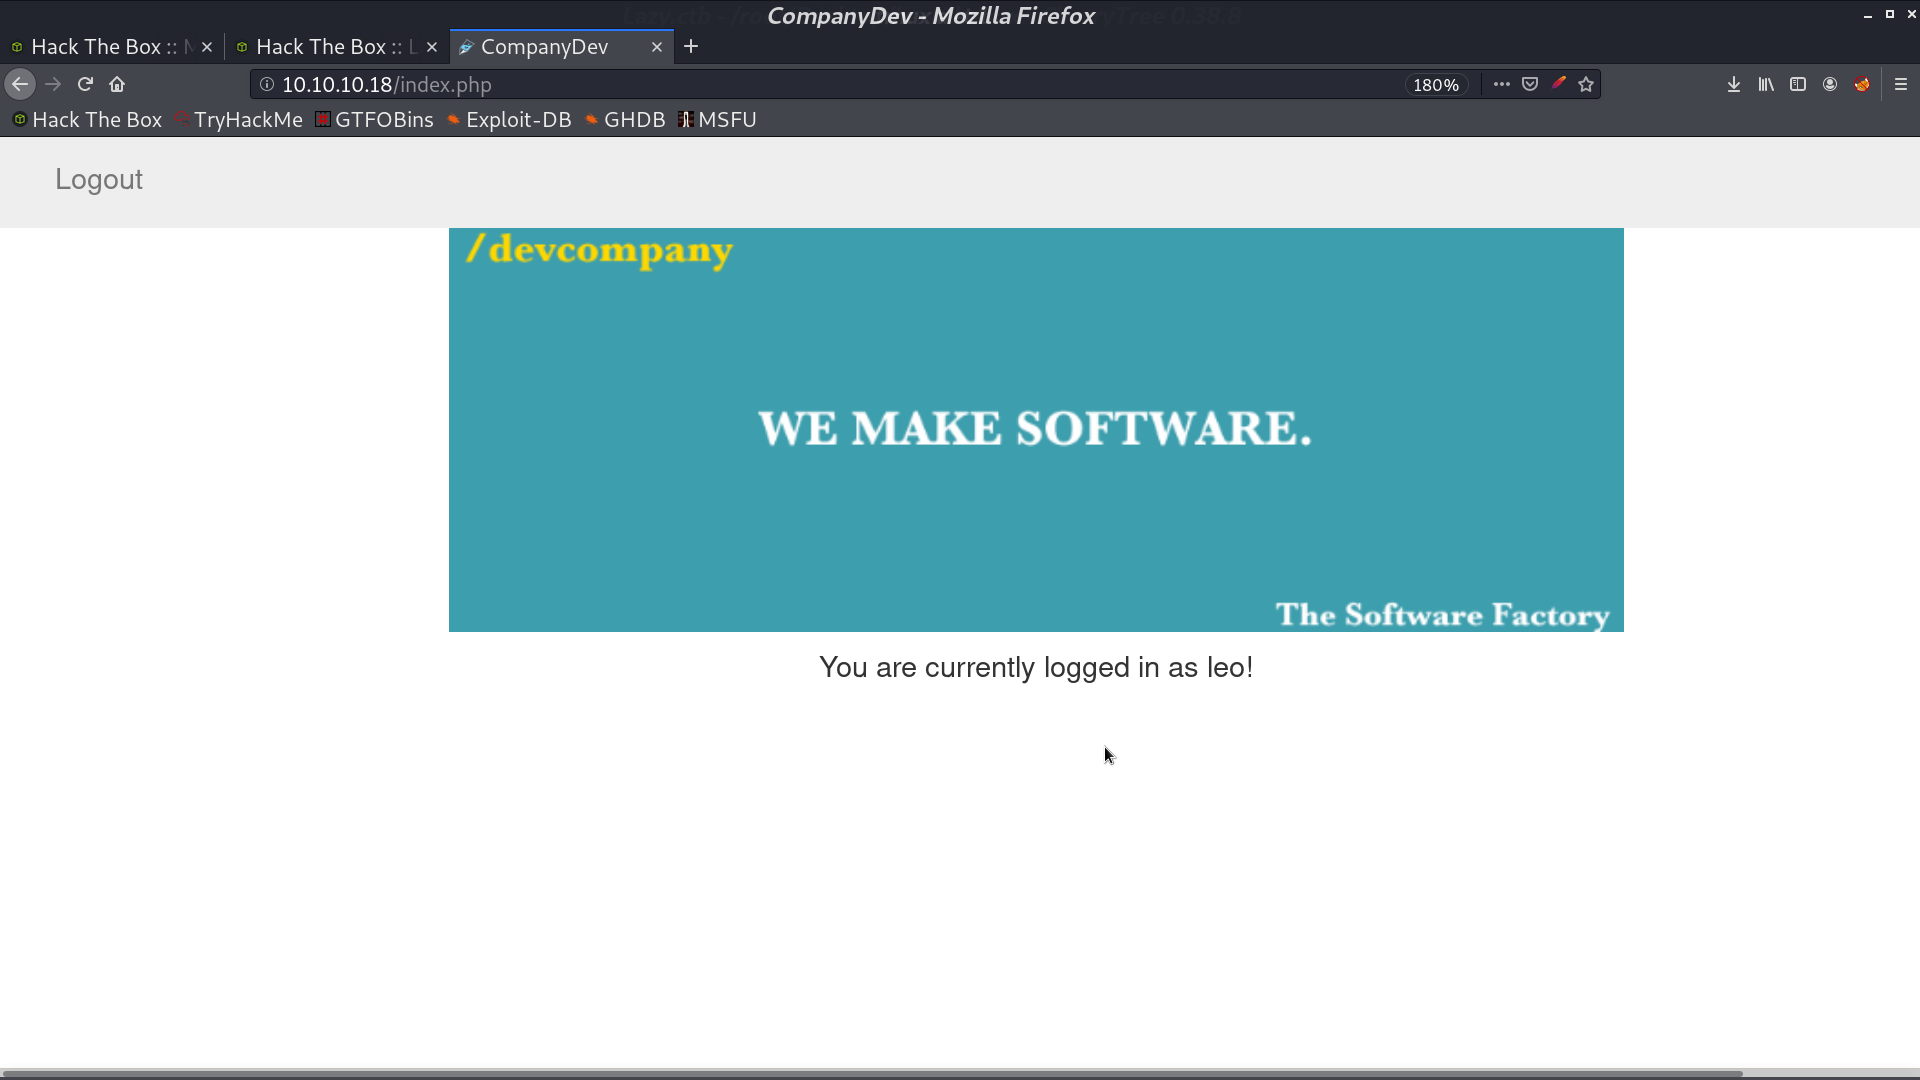This screenshot has height=1080, width=1920.
Task: Open a new tab with the plus button
Action: pyautogui.click(x=691, y=47)
